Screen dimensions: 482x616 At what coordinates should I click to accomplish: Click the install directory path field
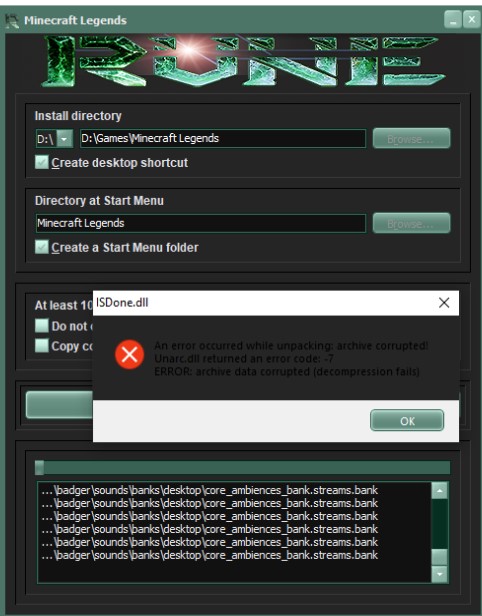point(223,138)
